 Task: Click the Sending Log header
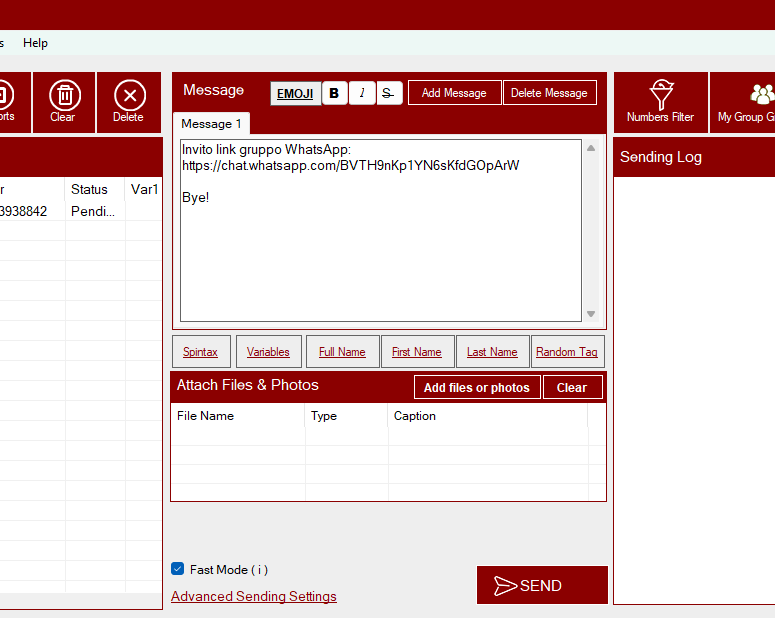[x=661, y=157]
